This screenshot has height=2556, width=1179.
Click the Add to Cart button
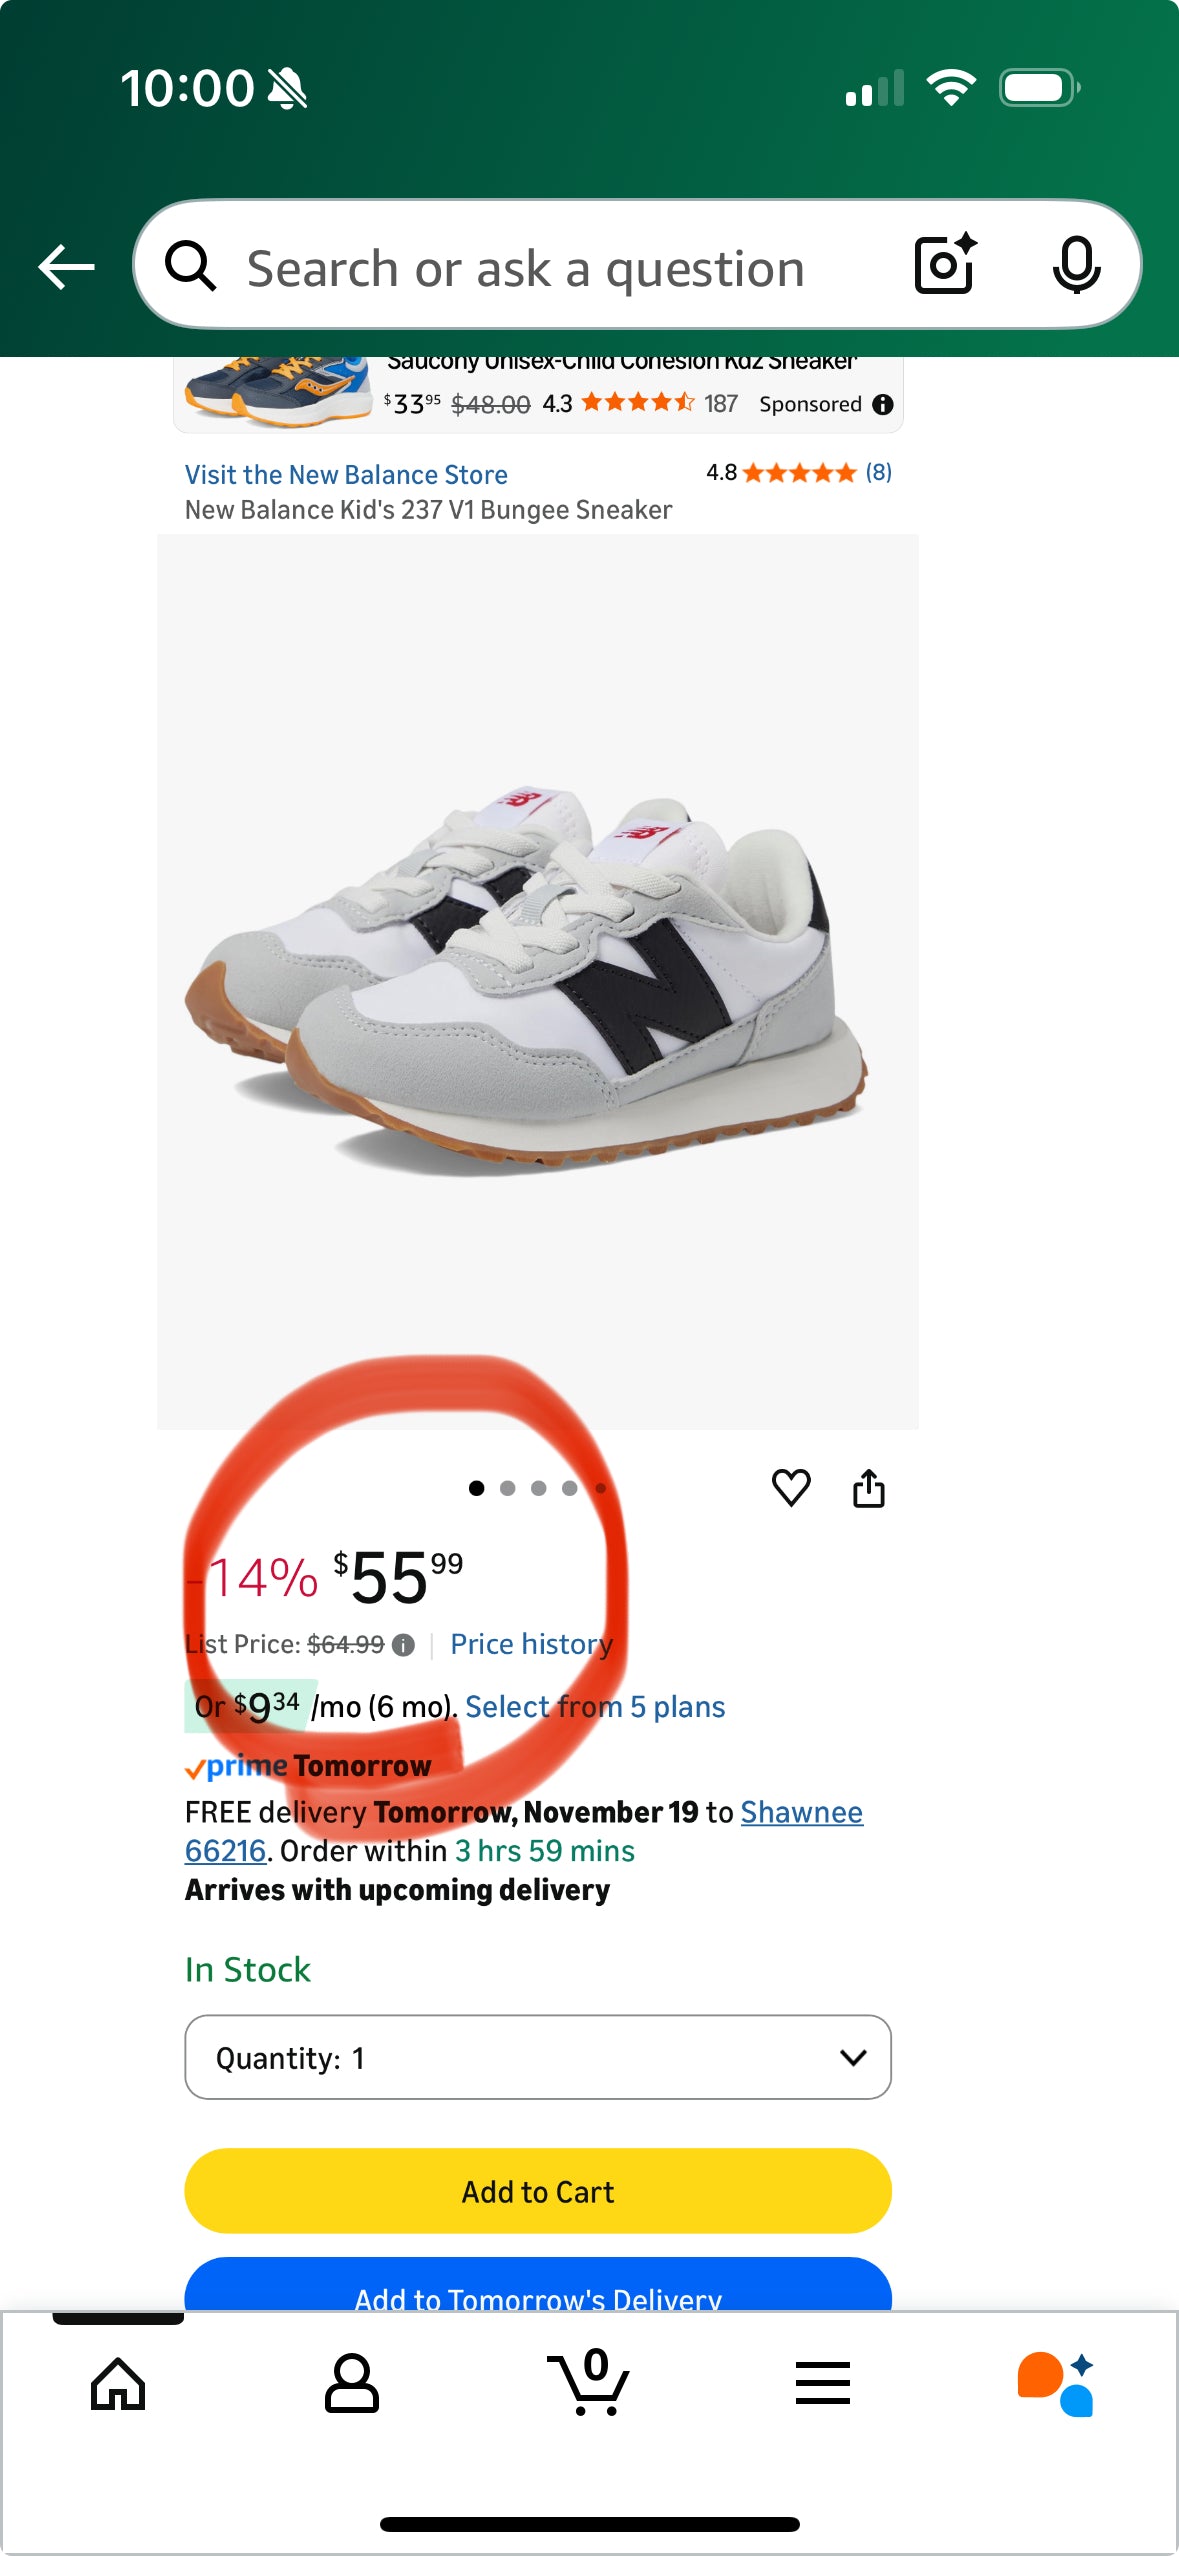pos(538,2191)
